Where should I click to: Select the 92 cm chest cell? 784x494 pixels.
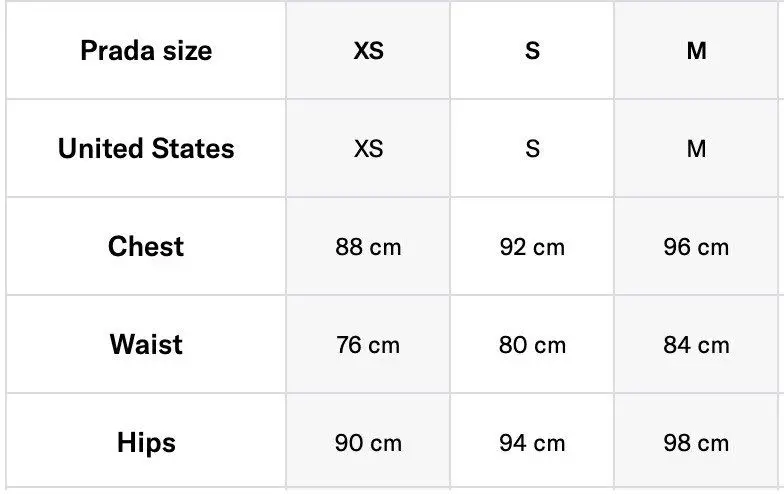(532, 247)
